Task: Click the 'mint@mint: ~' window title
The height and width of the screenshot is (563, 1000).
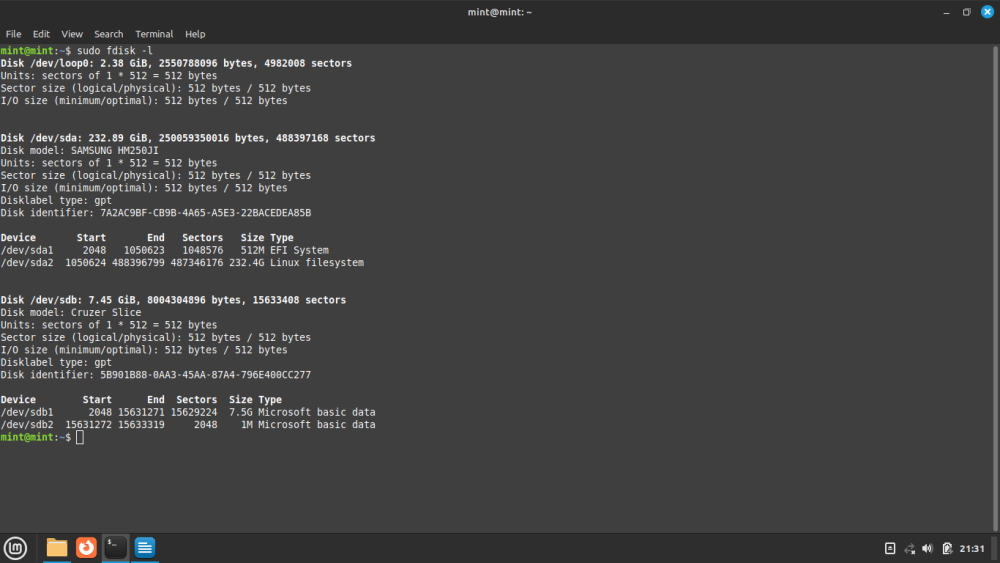Action: (499, 12)
